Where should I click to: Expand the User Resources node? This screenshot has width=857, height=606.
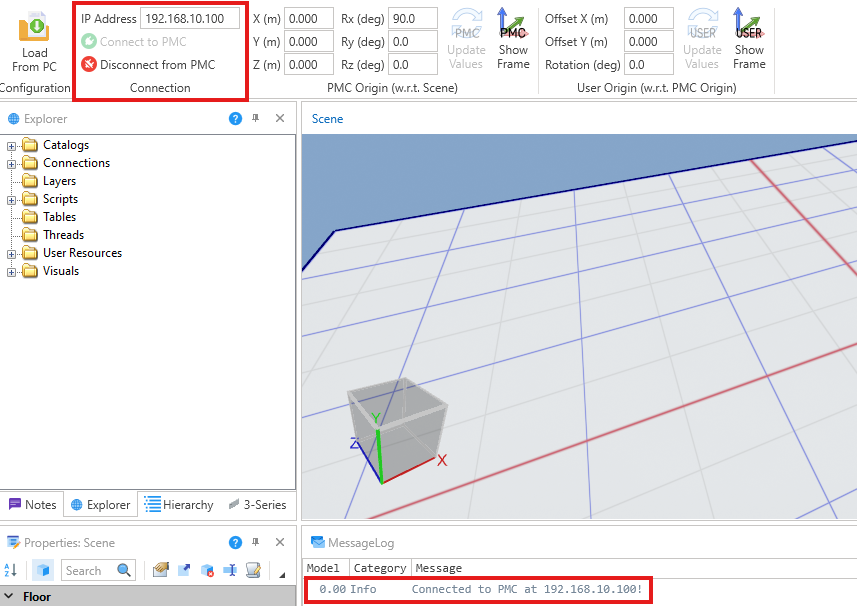tap(12, 254)
